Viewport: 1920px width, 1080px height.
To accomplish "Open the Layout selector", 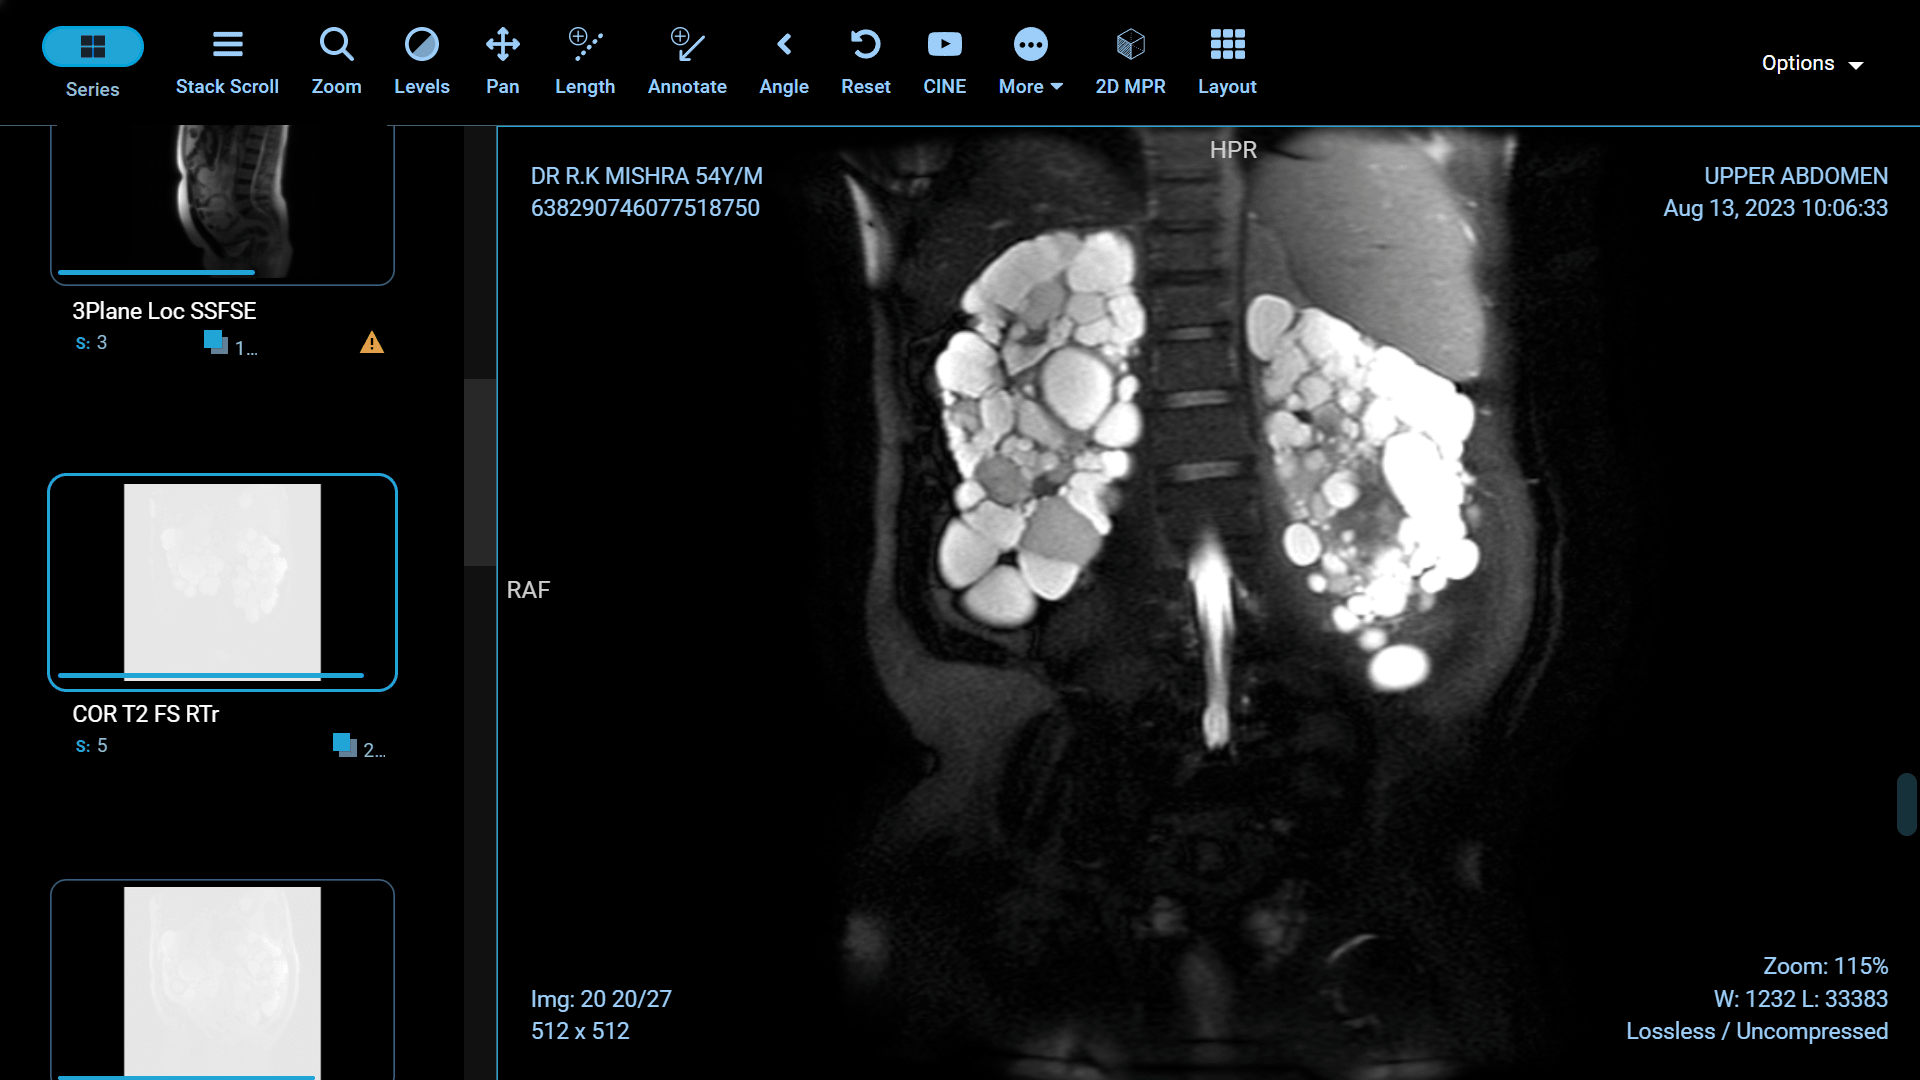I will 1227,60.
